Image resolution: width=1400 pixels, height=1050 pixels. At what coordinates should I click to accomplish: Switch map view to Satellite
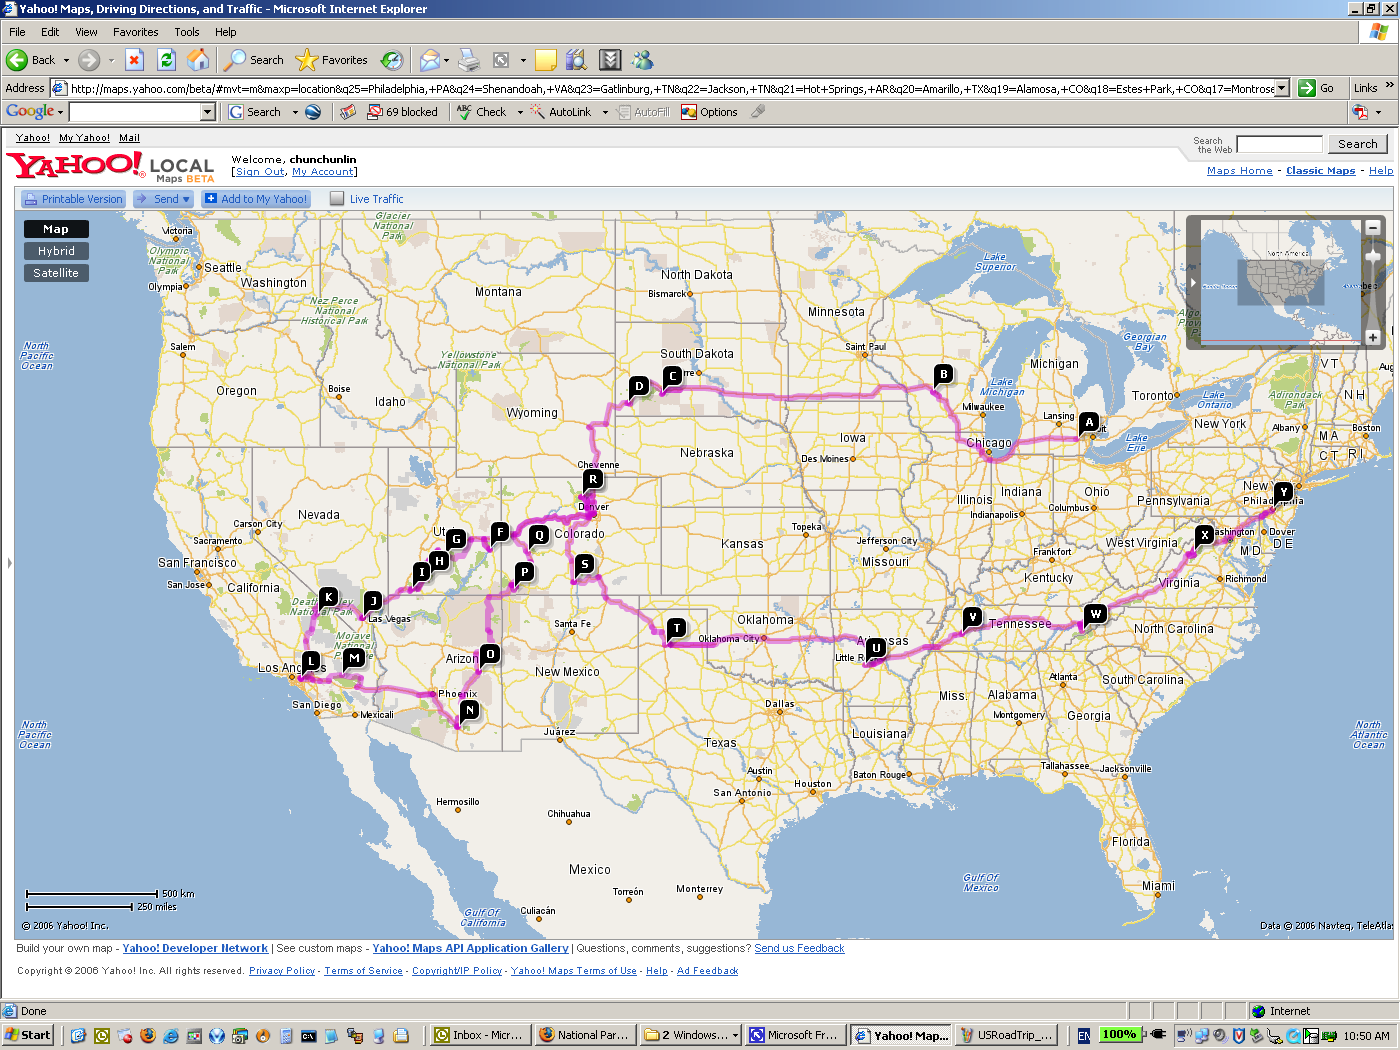click(x=56, y=273)
